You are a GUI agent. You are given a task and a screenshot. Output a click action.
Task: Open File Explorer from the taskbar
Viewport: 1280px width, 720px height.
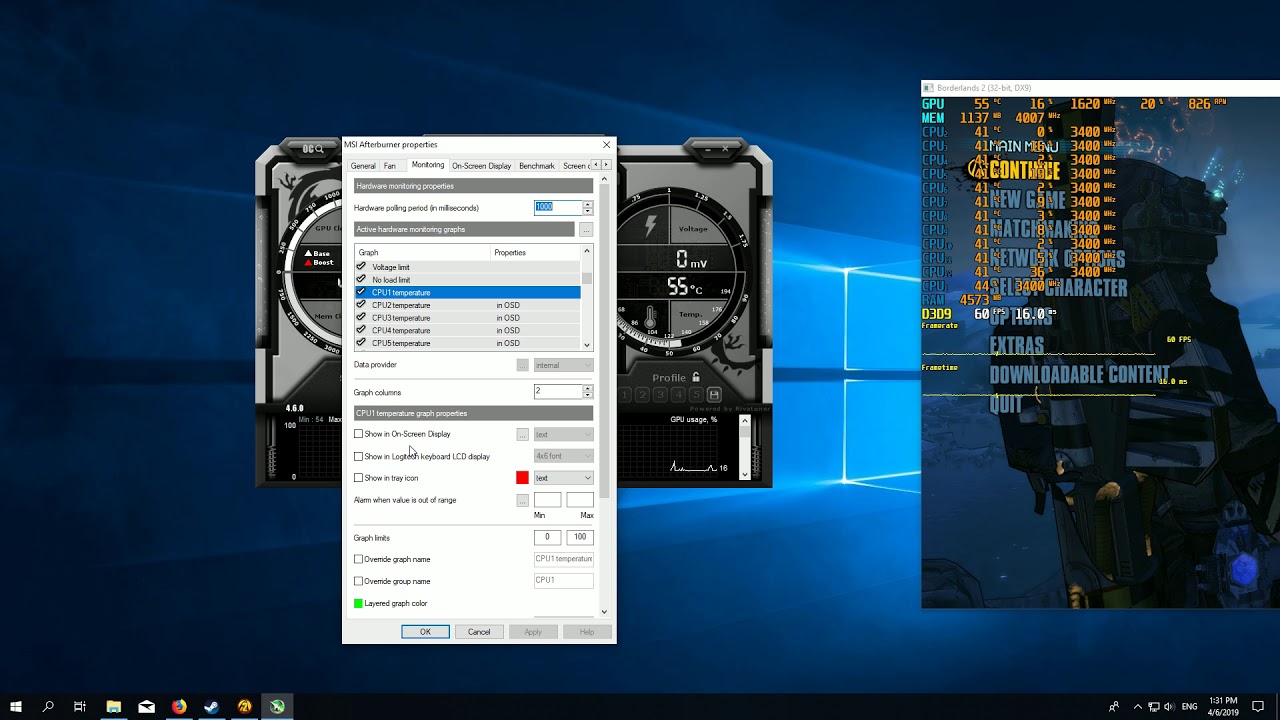click(114, 706)
